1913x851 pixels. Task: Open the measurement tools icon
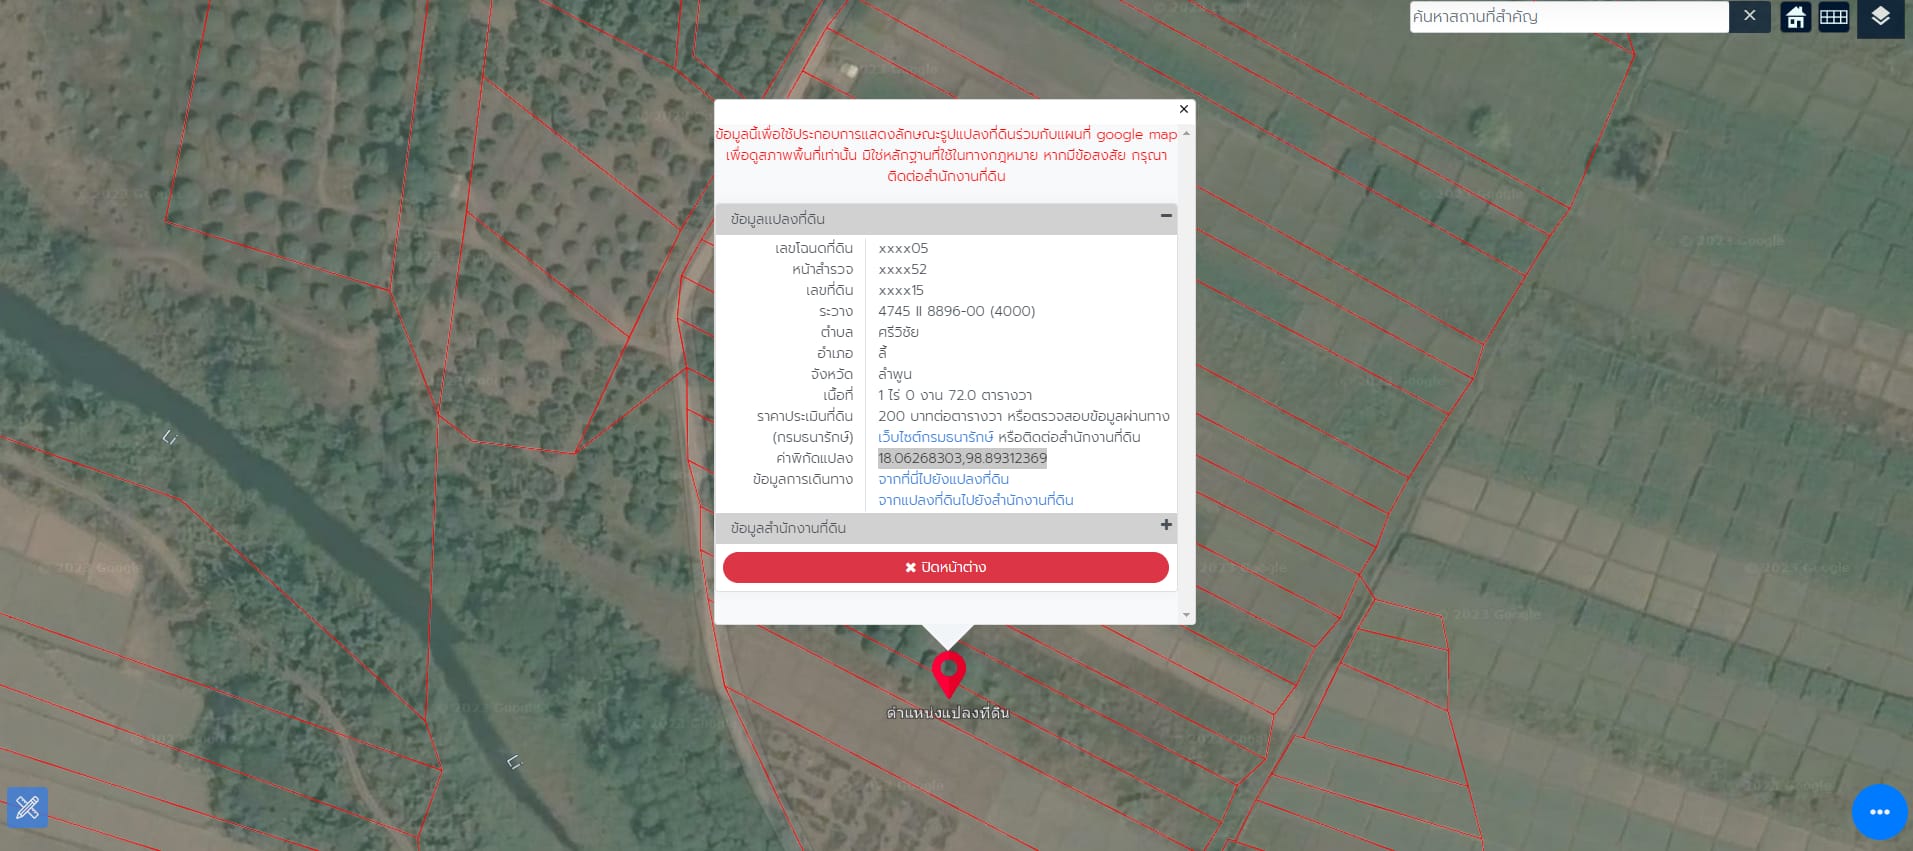pos(28,807)
